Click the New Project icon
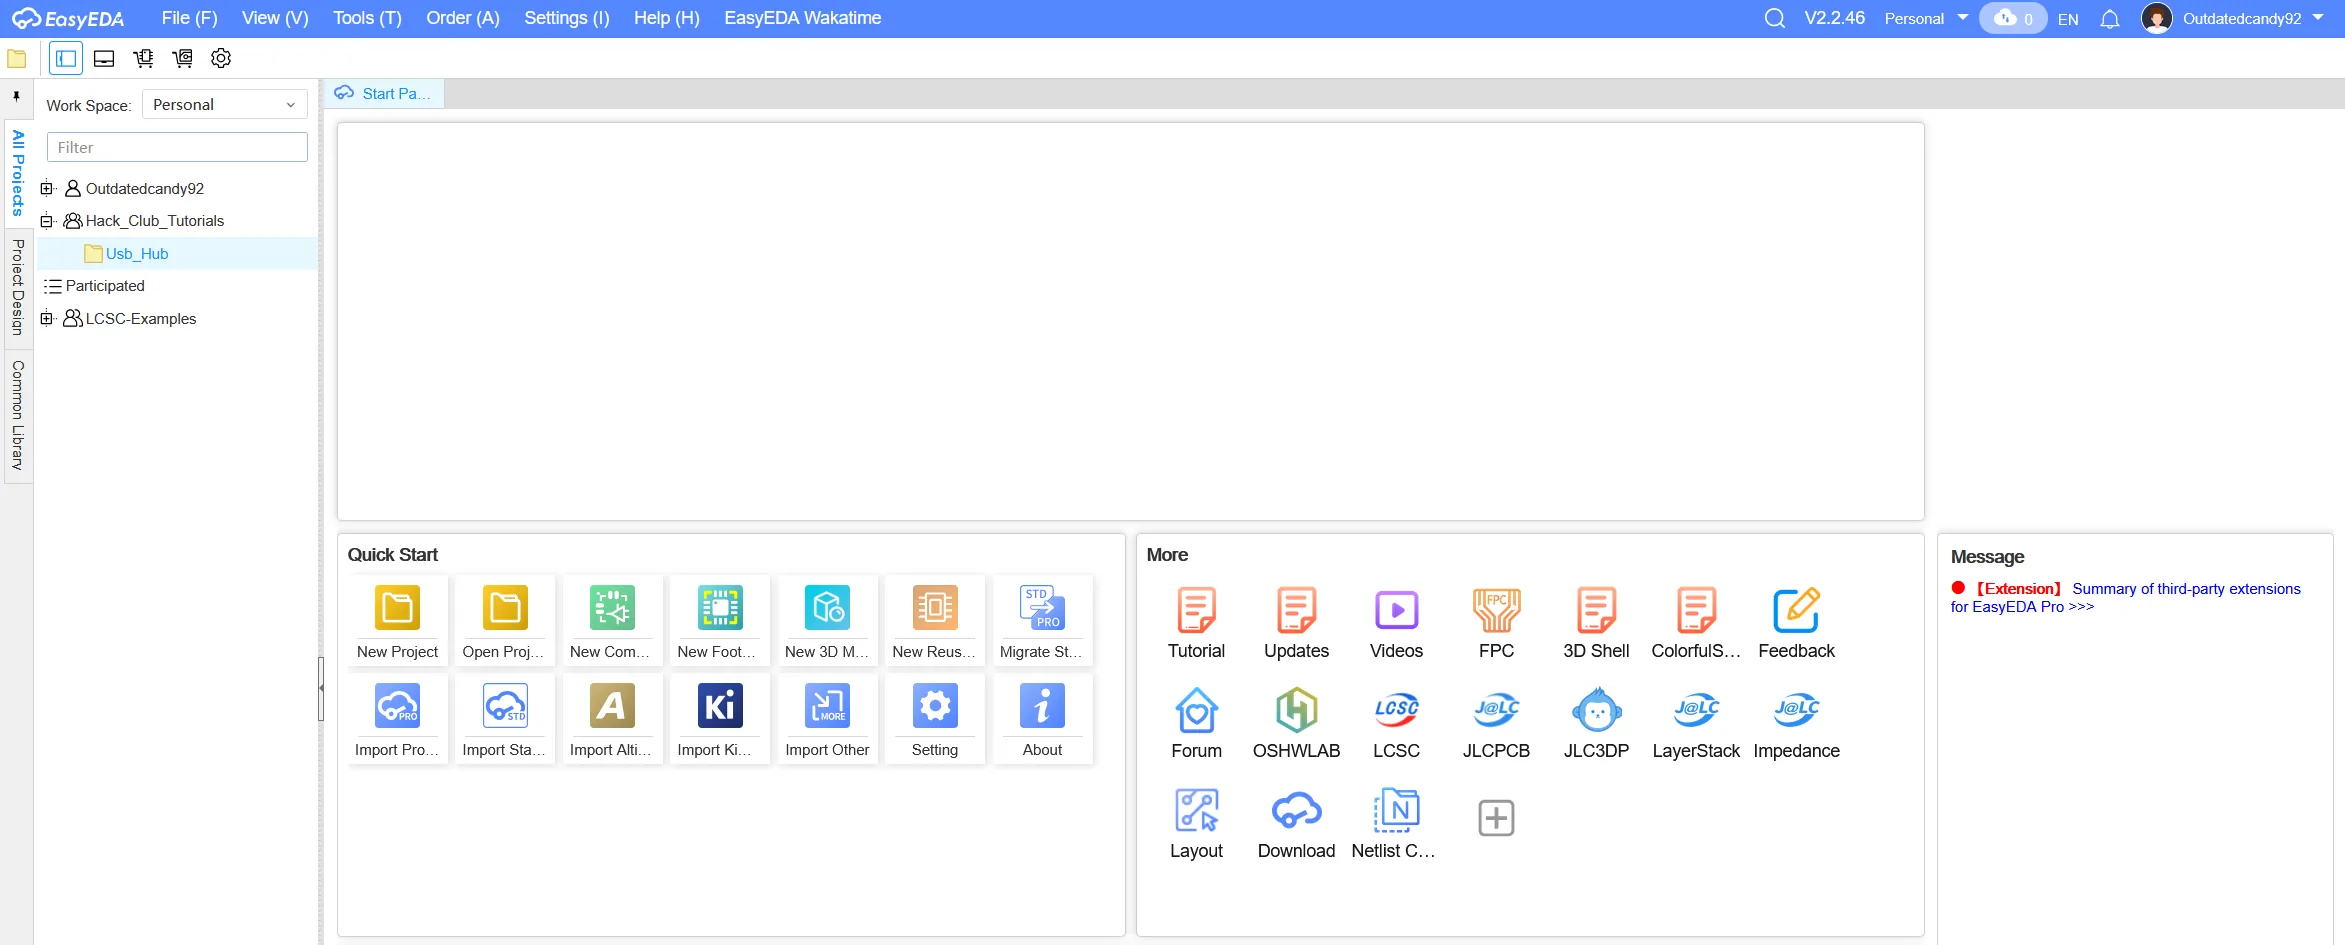Viewport: 2345px width, 945px height. click(x=397, y=607)
